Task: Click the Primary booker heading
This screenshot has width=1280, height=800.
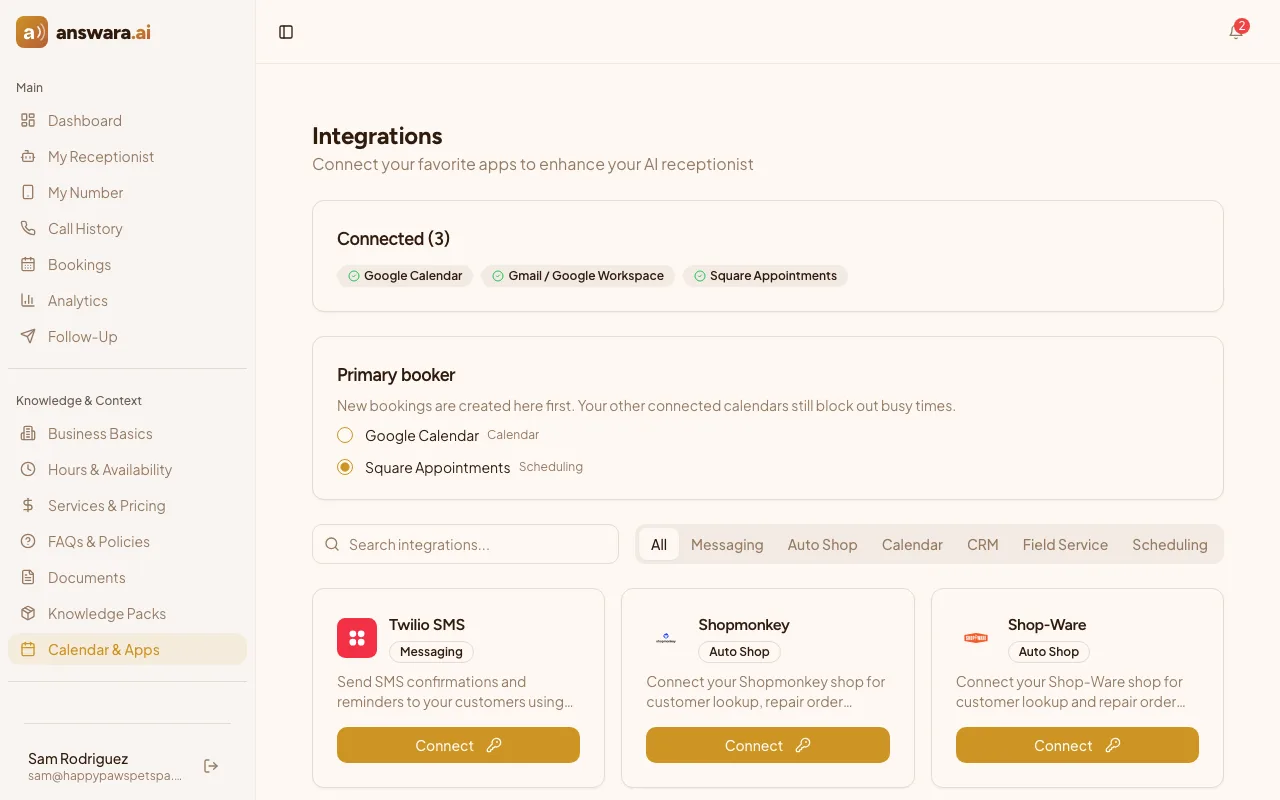Action: click(x=396, y=374)
